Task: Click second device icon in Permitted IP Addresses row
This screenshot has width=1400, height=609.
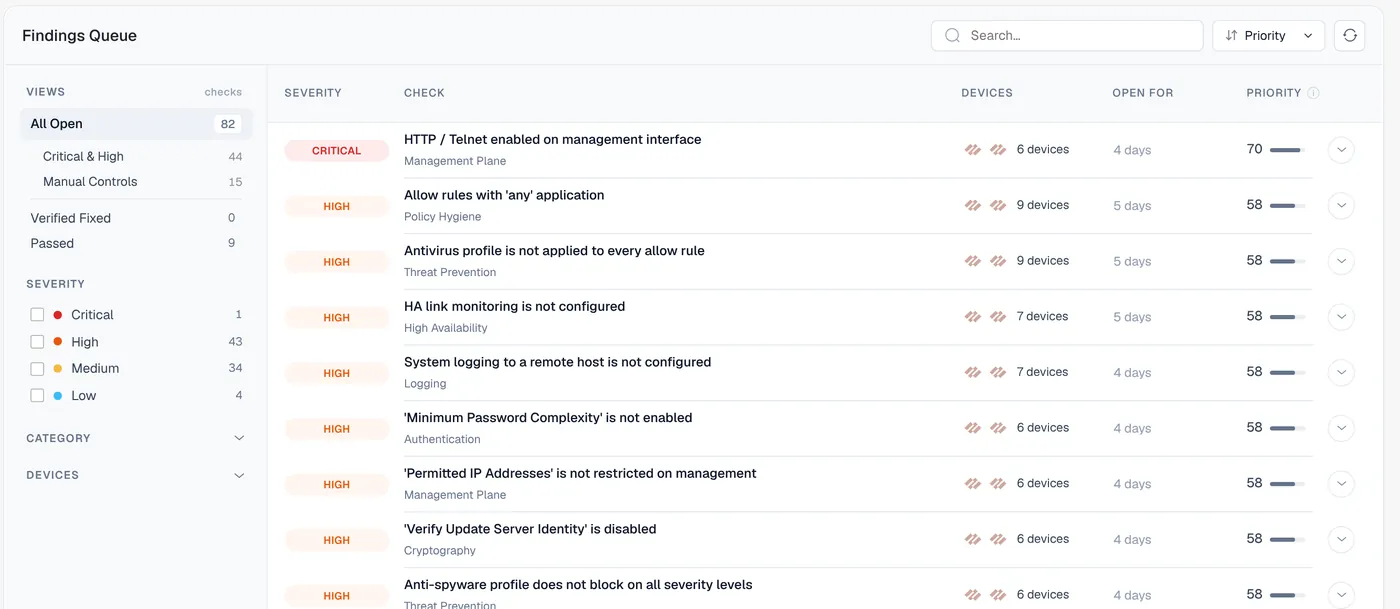Action: coord(997,484)
